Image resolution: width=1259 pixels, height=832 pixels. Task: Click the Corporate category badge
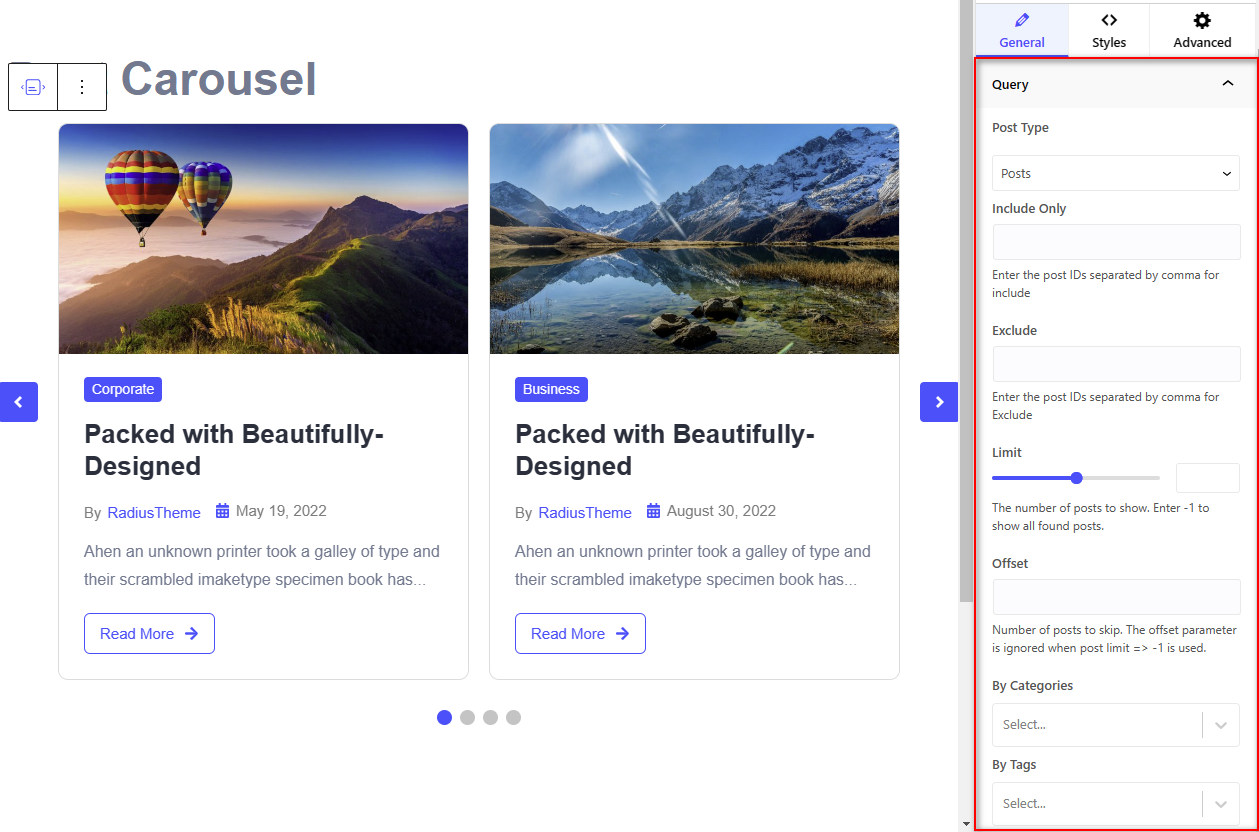coord(123,389)
